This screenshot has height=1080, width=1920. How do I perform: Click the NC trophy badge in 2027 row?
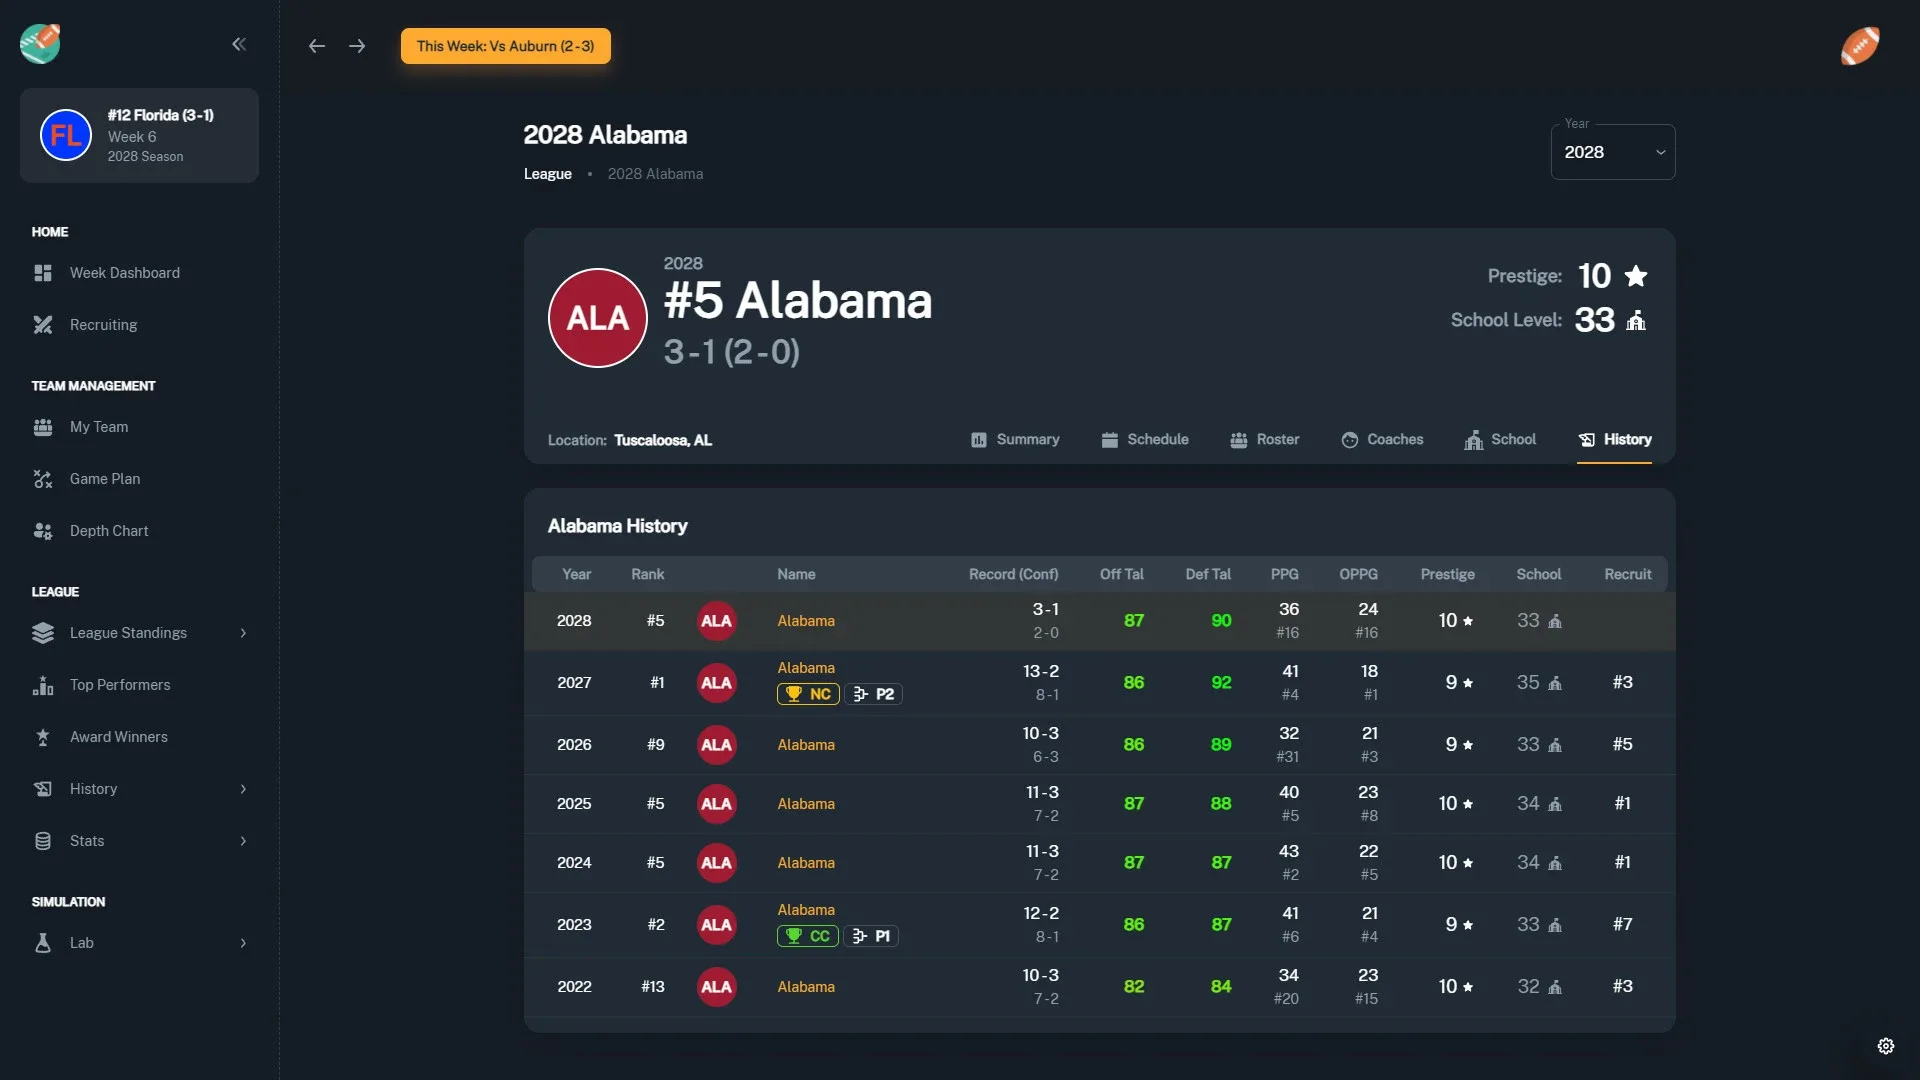point(808,694)
